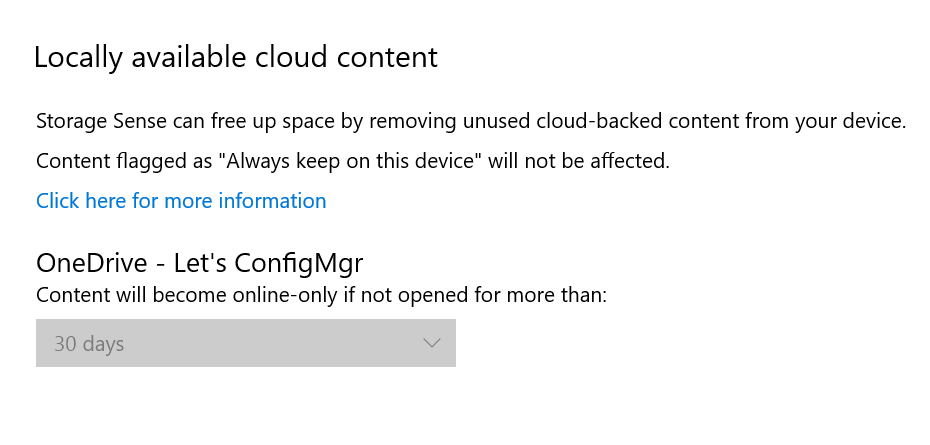Expand the "30 days" dropdown
Viewport: 930px width, 445px height.
[245, 343]
